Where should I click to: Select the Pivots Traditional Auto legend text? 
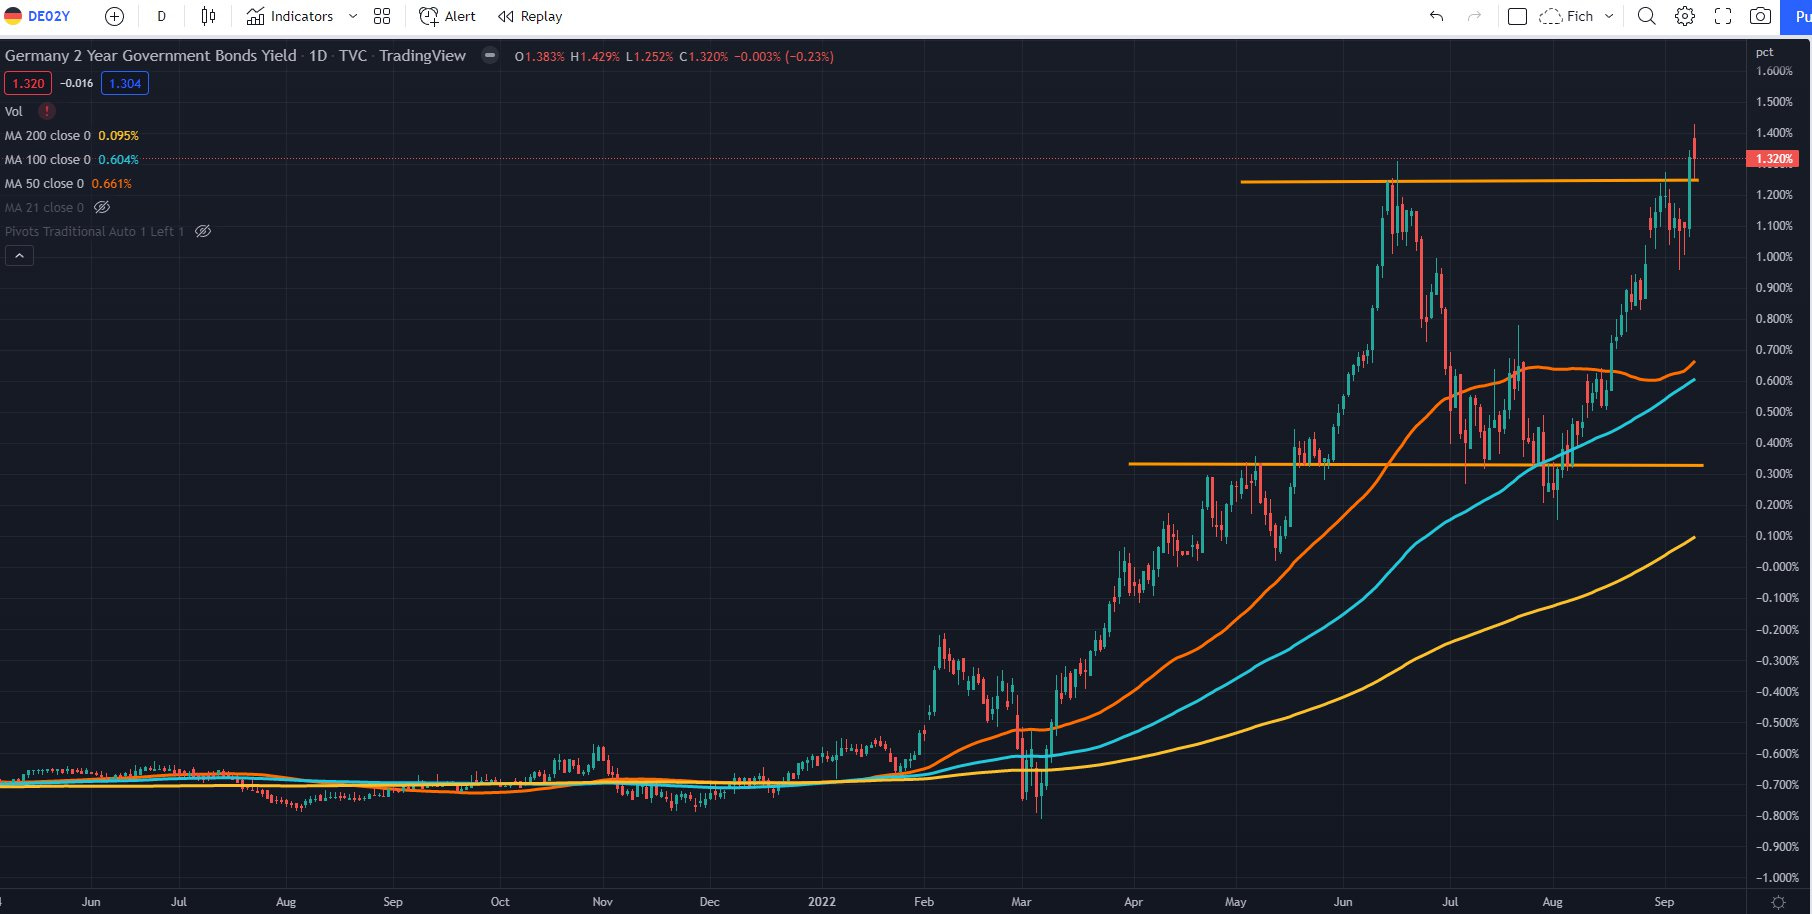click(94, 231)
